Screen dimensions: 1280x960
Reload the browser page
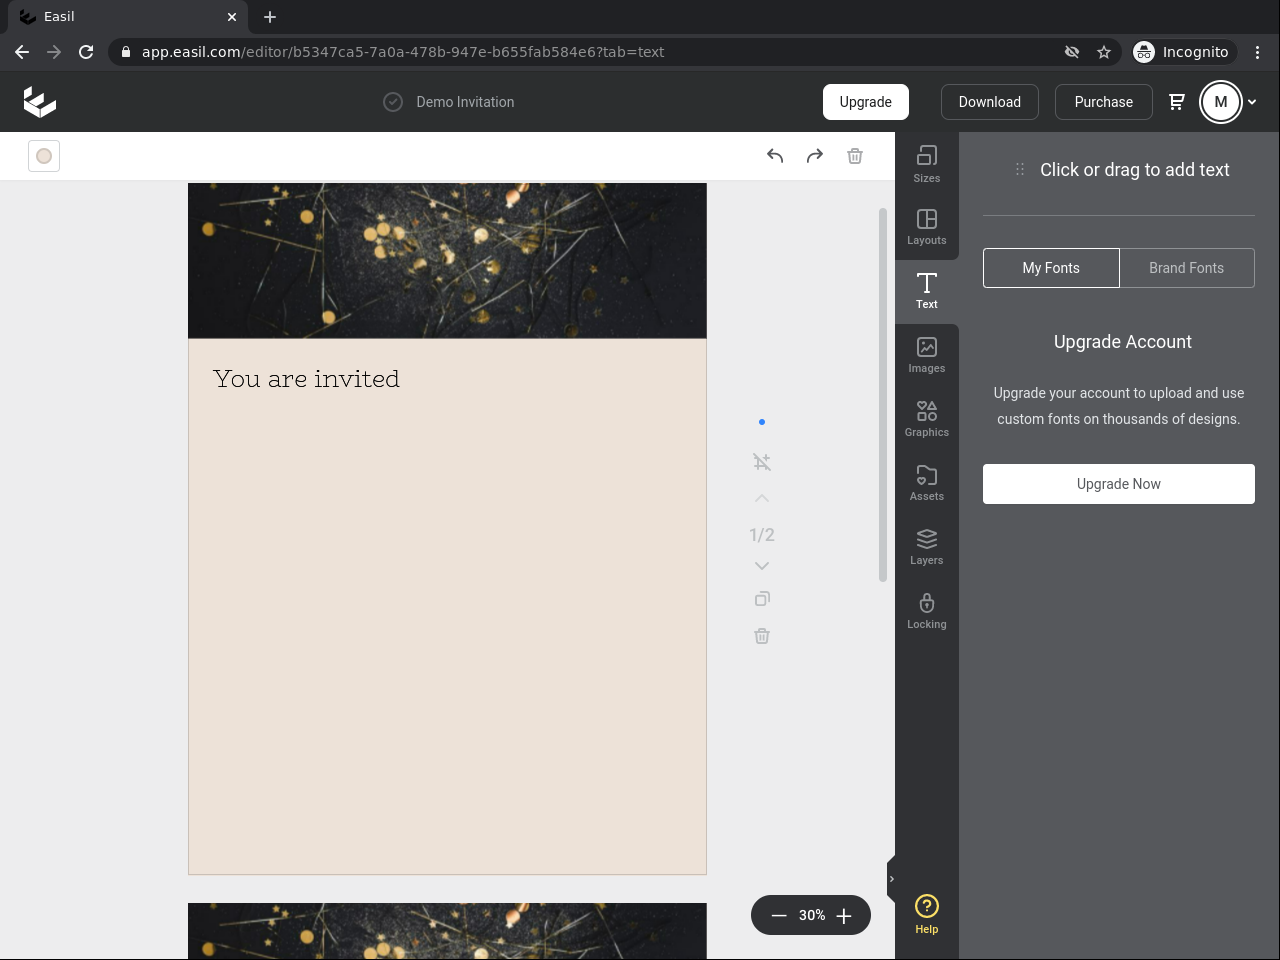(86, 52)
